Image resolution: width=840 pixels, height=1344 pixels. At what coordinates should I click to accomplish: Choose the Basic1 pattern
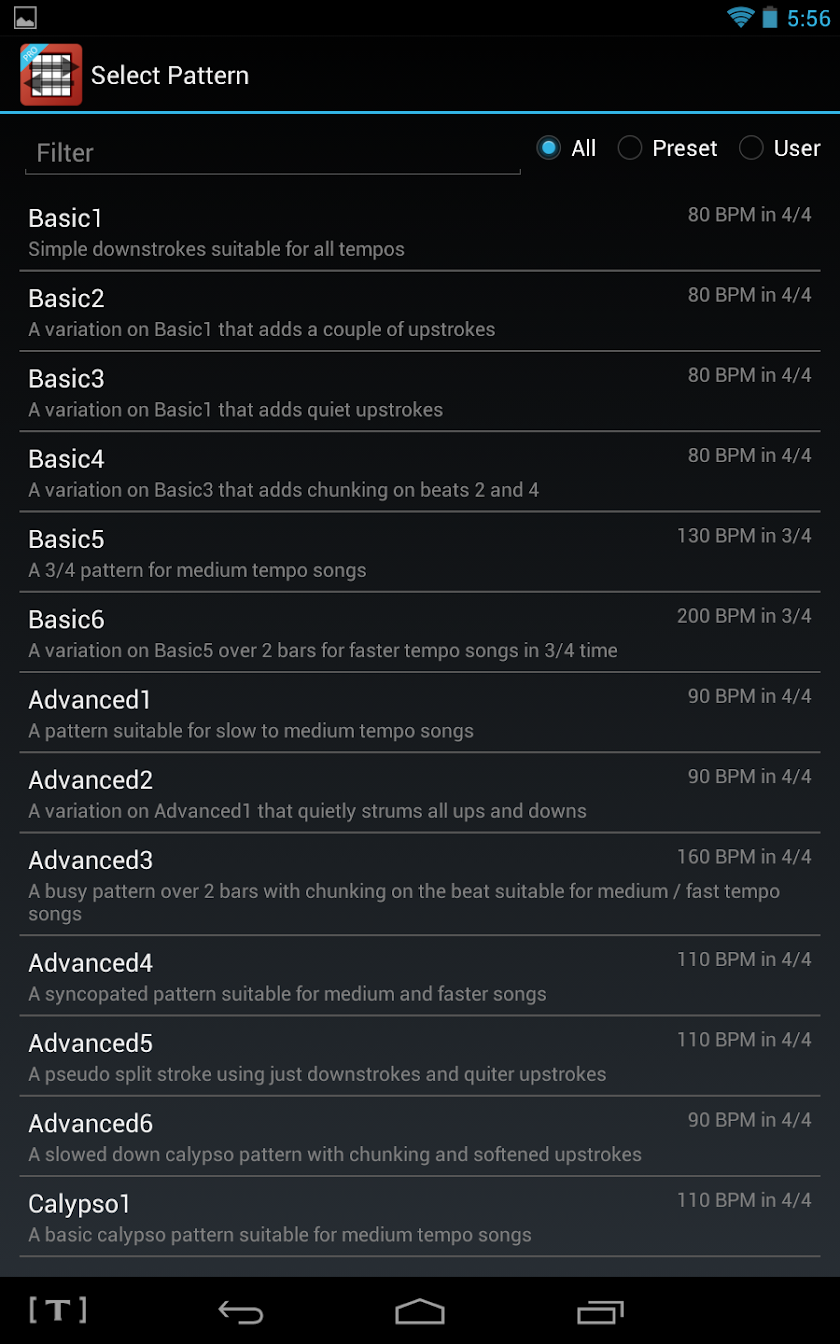tap(420, 232)
